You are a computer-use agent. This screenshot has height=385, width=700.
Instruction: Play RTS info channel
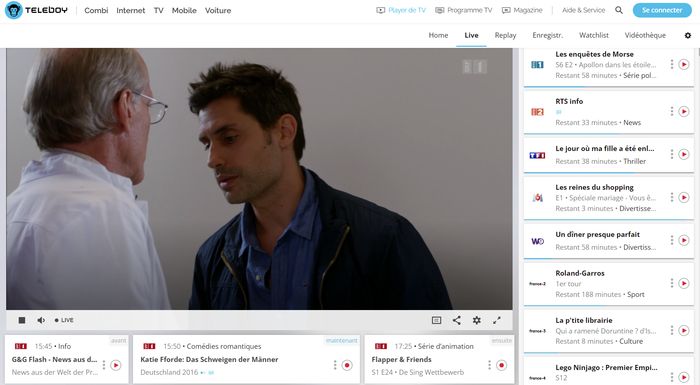(684, 111)
